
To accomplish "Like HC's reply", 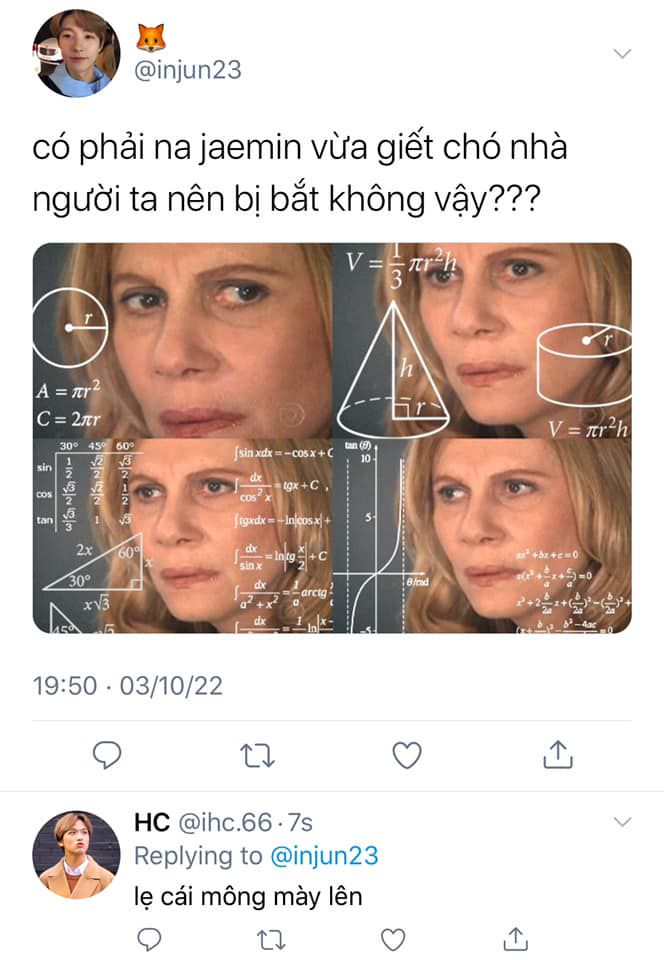I will (393, 940).
